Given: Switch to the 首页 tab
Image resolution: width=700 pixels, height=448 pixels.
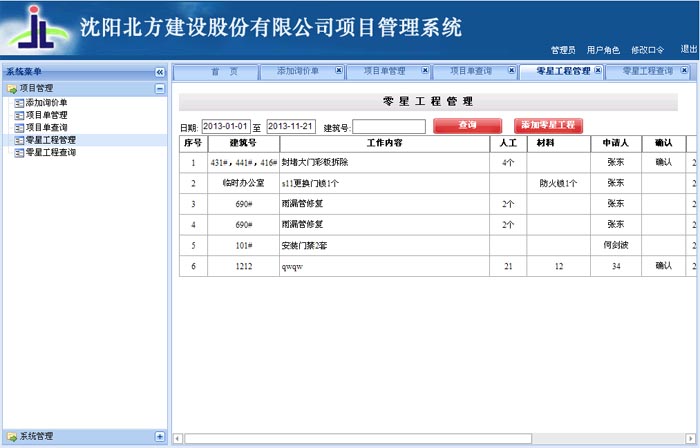Looking at the screenshot, I should 224,72.
